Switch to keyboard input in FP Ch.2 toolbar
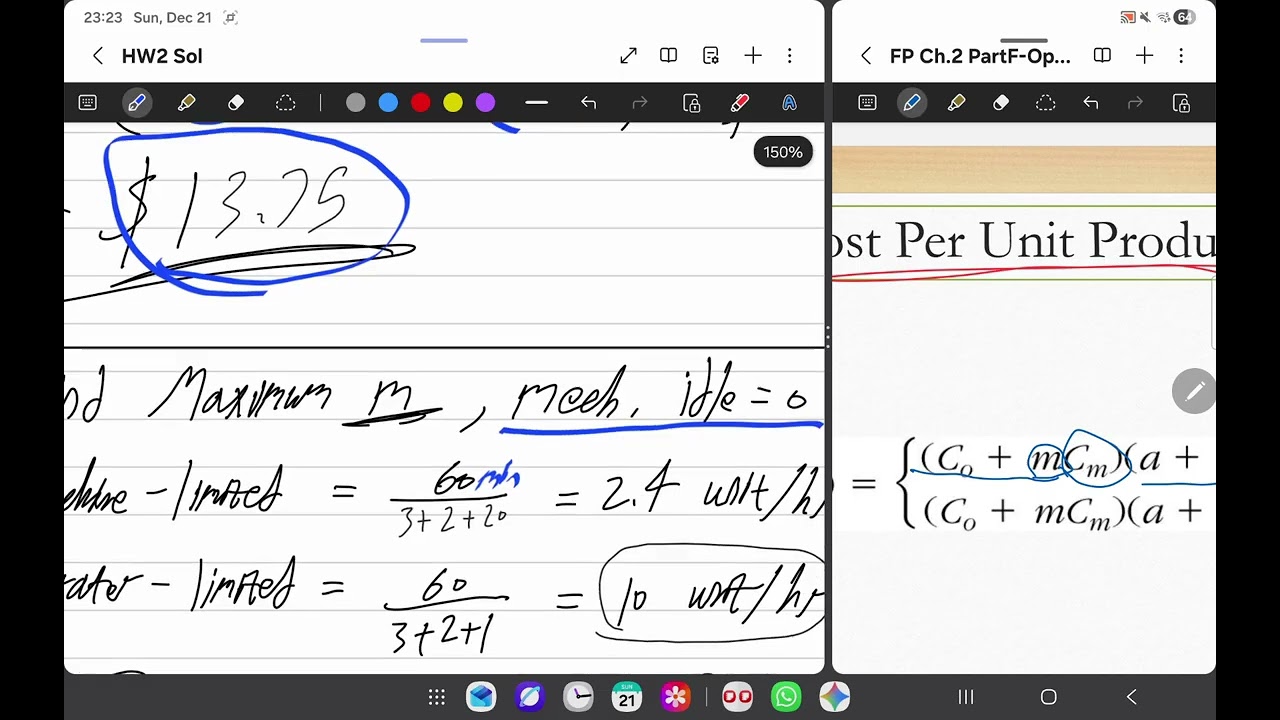 pyautogui.click(x=867, y=103)
